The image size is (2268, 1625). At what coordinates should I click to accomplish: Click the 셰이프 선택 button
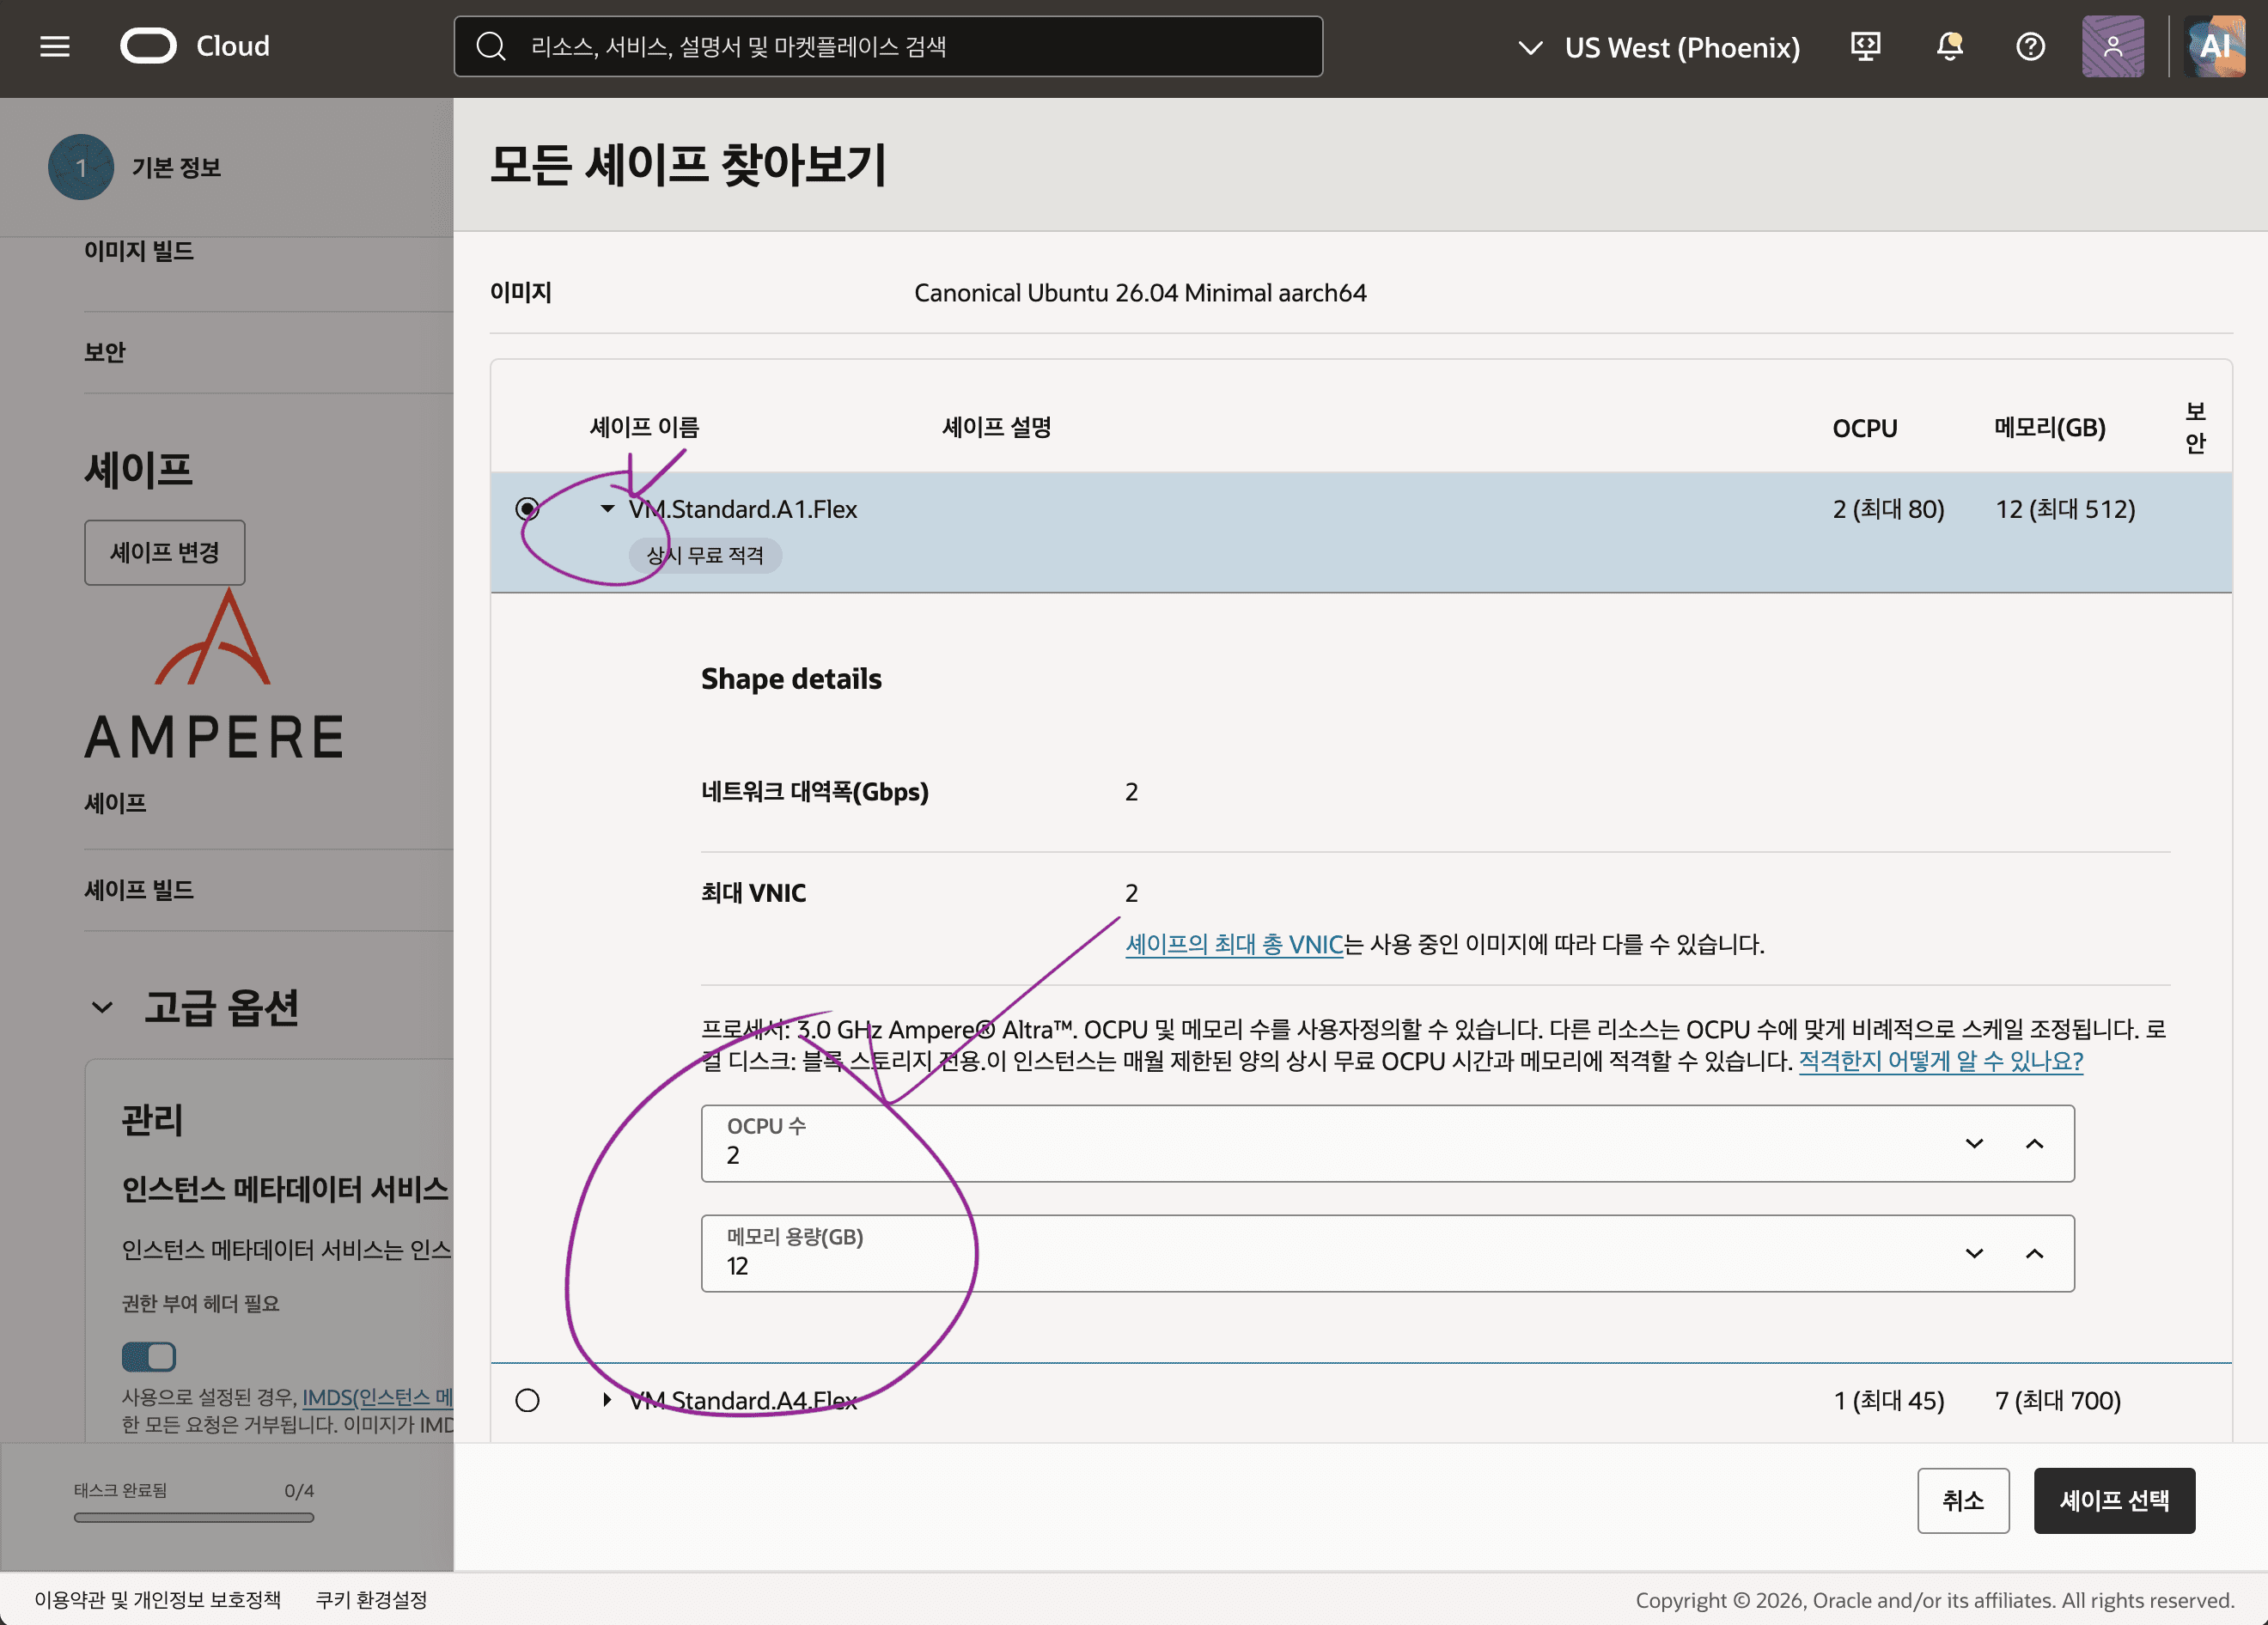click(2114, 1500)
